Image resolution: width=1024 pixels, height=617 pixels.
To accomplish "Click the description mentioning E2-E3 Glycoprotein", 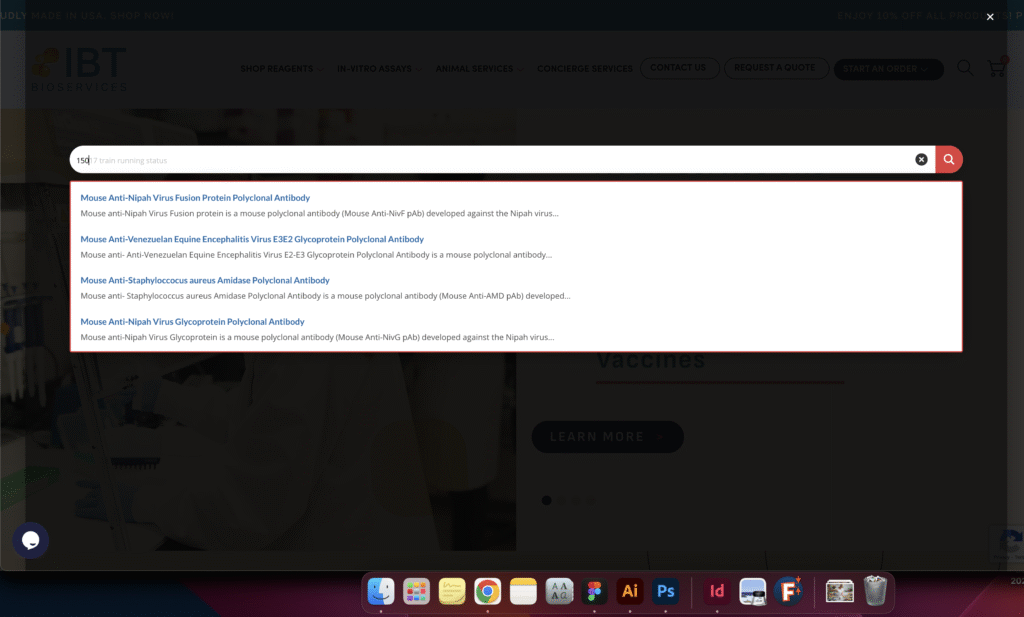I will pos(316,255).
